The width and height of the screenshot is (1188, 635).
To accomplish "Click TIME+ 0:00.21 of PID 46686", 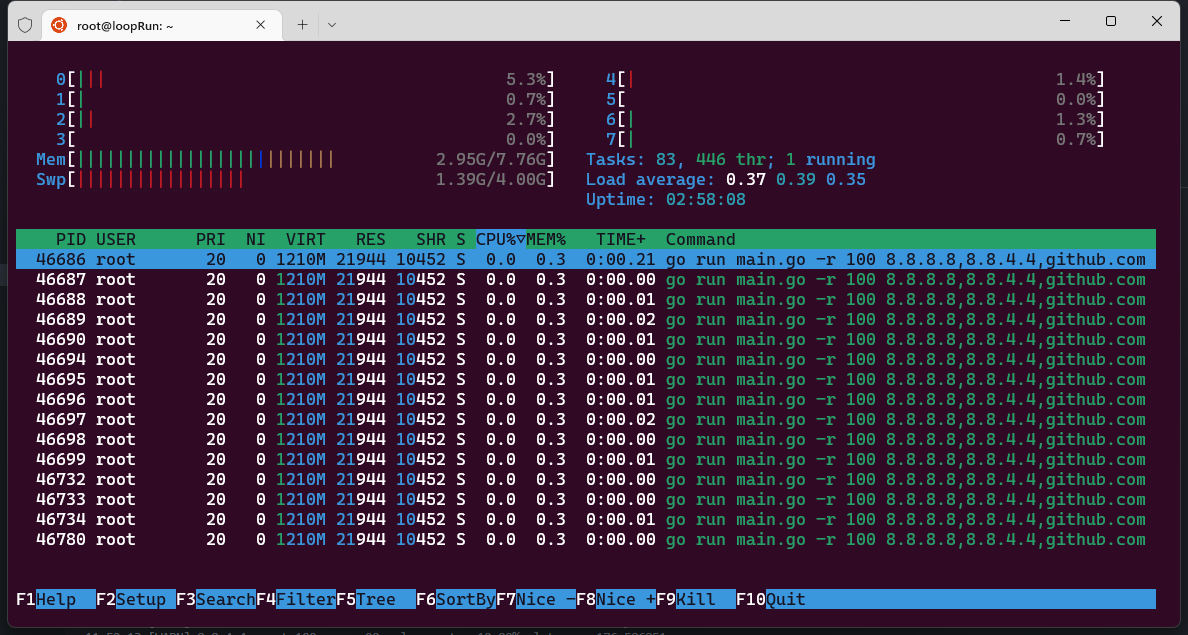I will pos(621,259).
